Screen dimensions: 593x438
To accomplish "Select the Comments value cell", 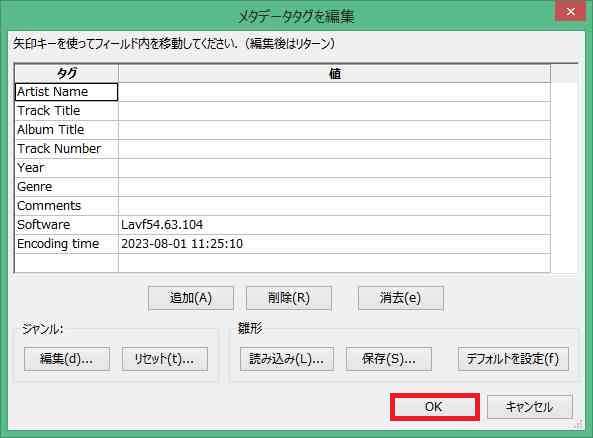I will pos(334,206).
